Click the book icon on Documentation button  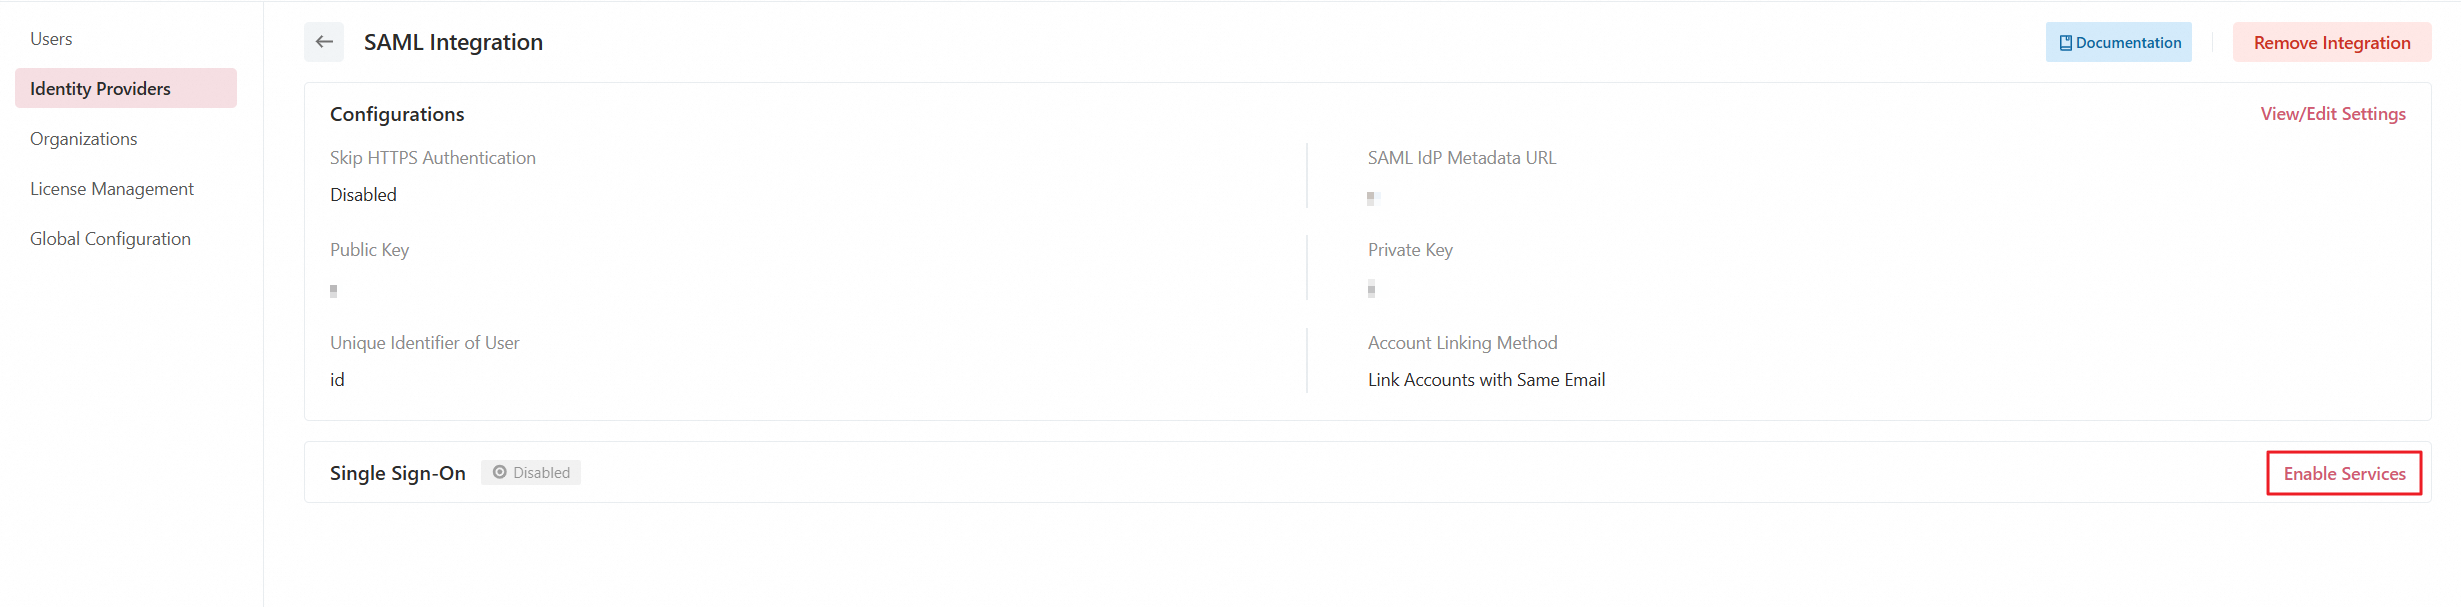coord(2065,43)
